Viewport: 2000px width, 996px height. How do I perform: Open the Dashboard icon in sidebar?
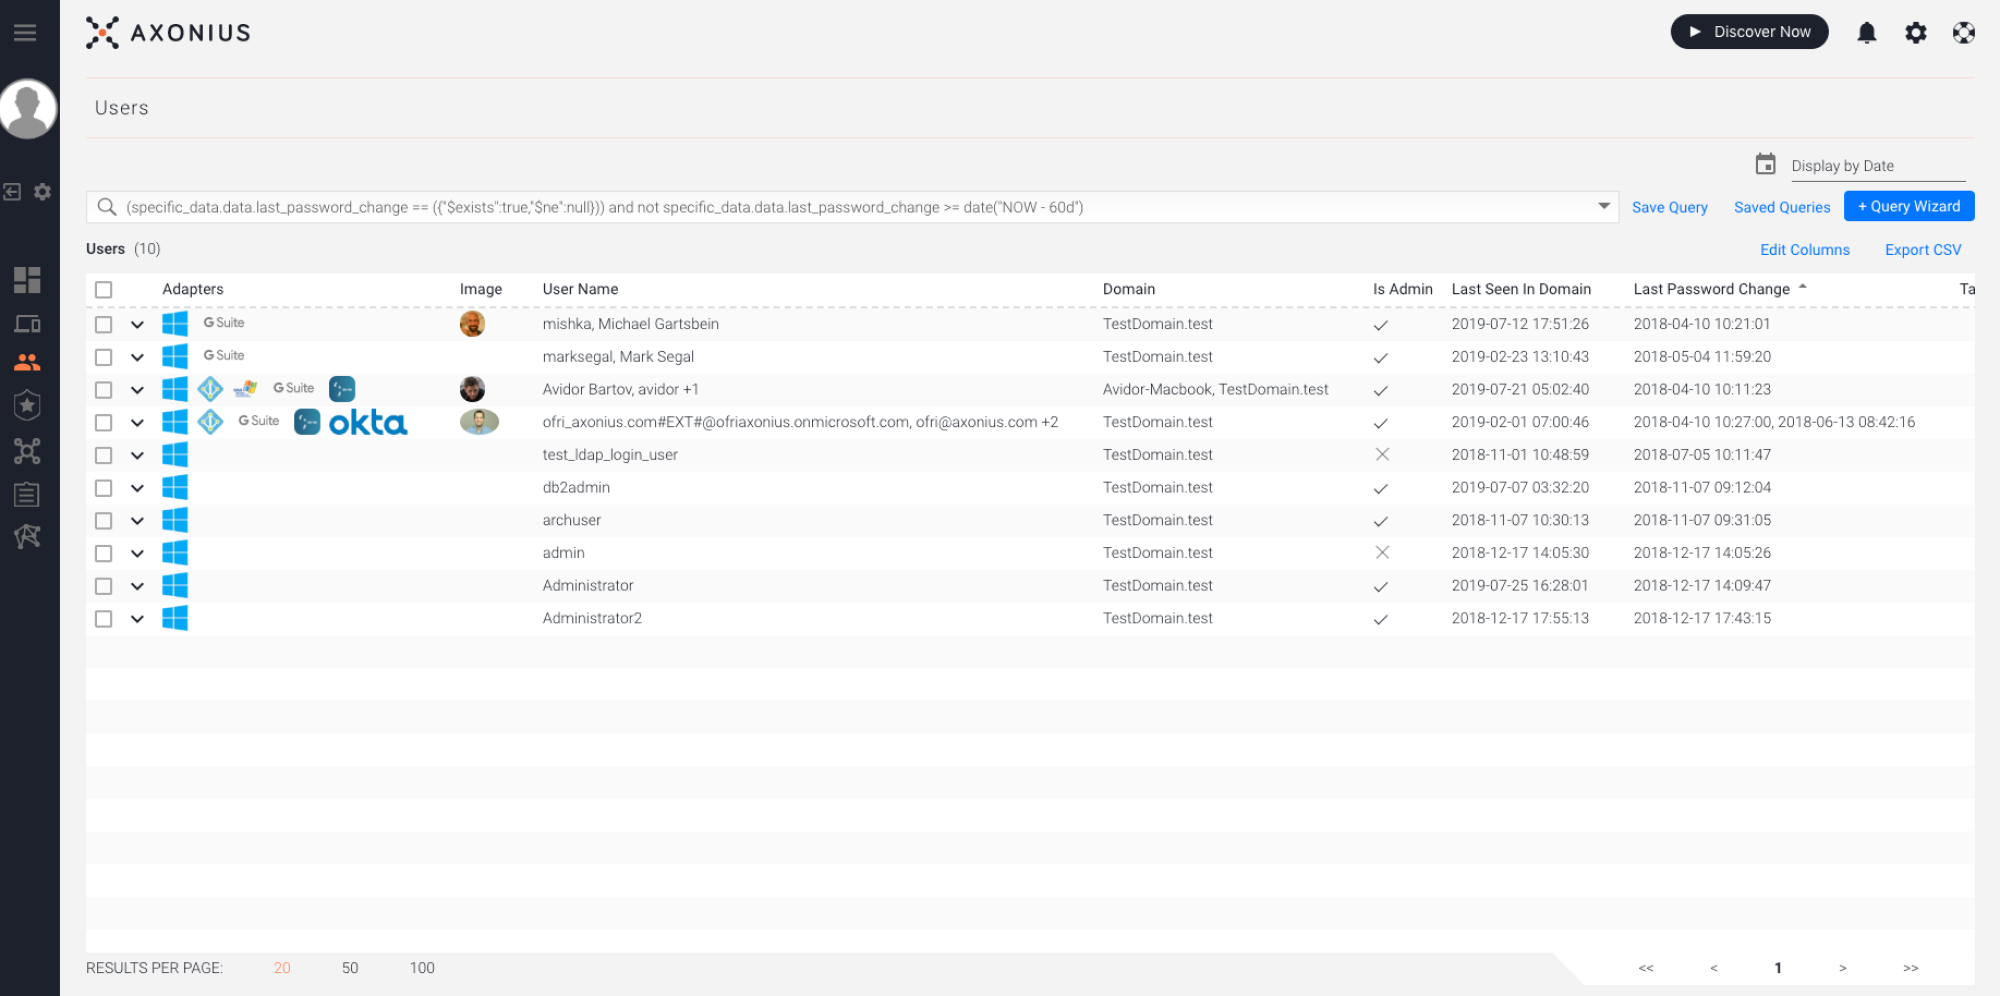27,280
